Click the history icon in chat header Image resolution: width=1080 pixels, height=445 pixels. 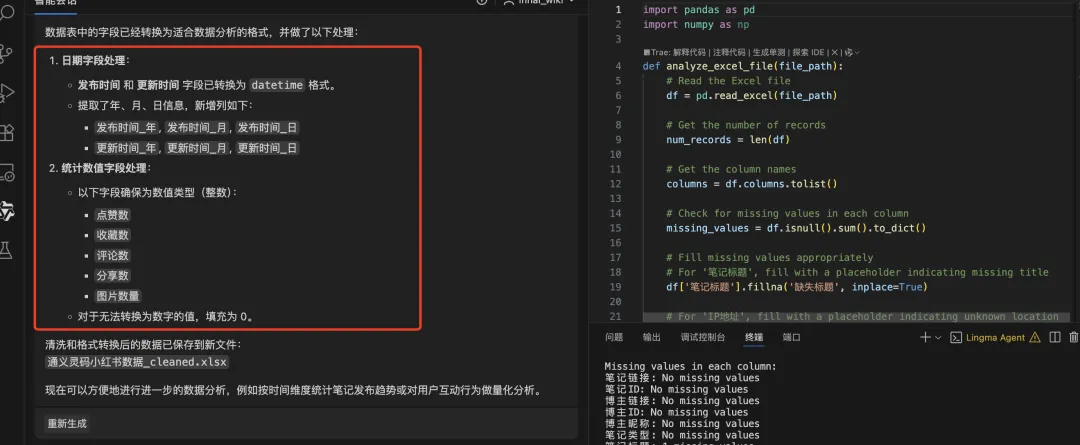point(482,2)
